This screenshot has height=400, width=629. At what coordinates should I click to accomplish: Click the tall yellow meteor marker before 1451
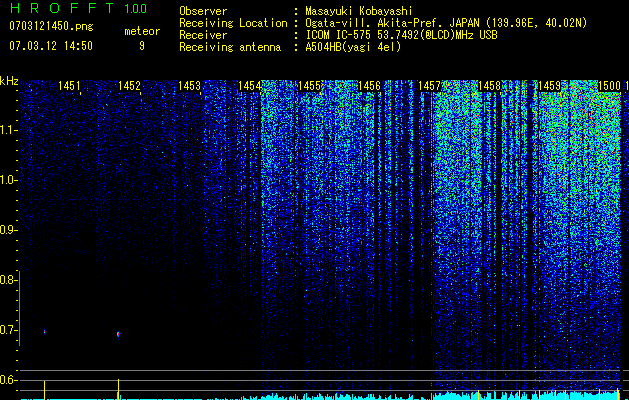coord(44,390)
